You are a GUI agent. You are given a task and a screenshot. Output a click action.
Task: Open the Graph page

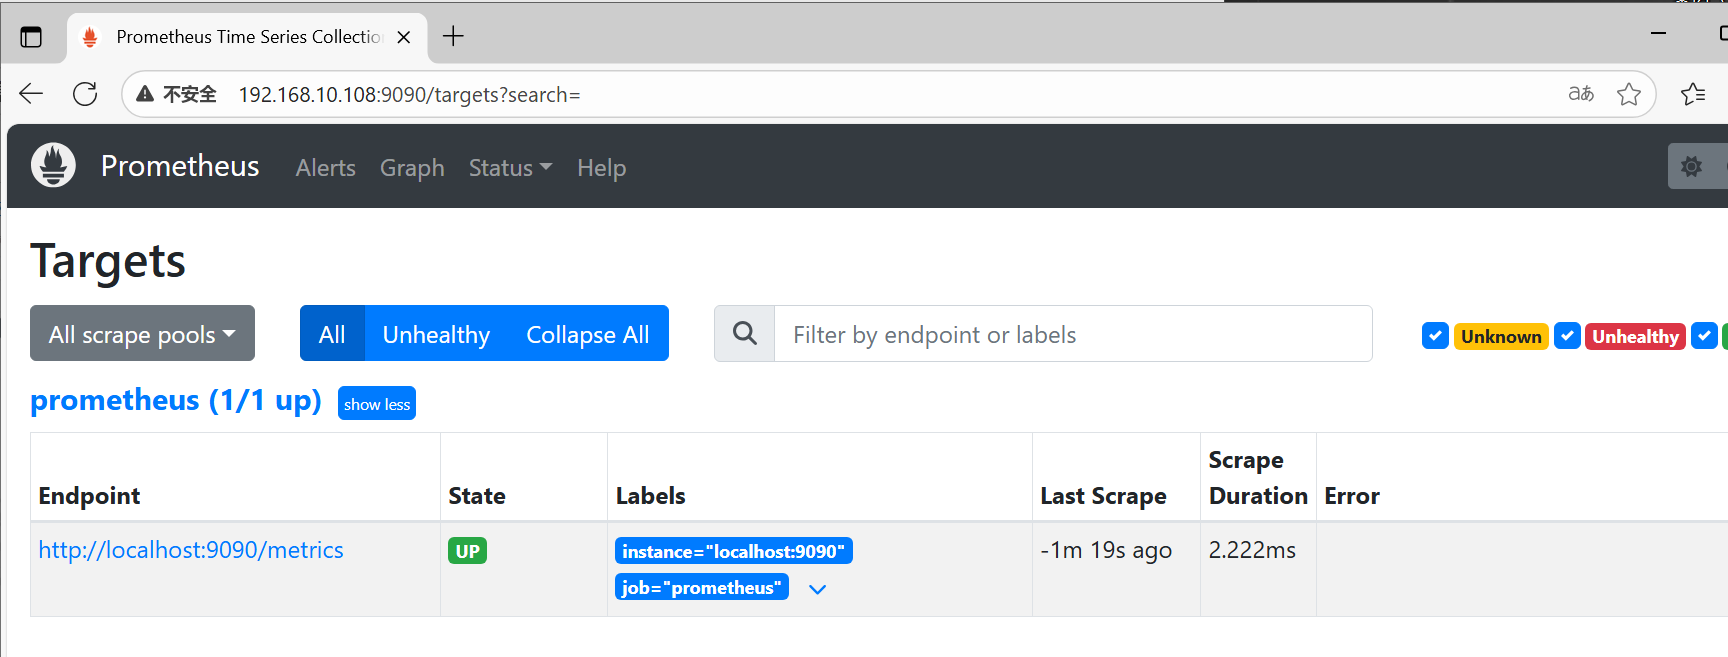click(x=412, y=168)
